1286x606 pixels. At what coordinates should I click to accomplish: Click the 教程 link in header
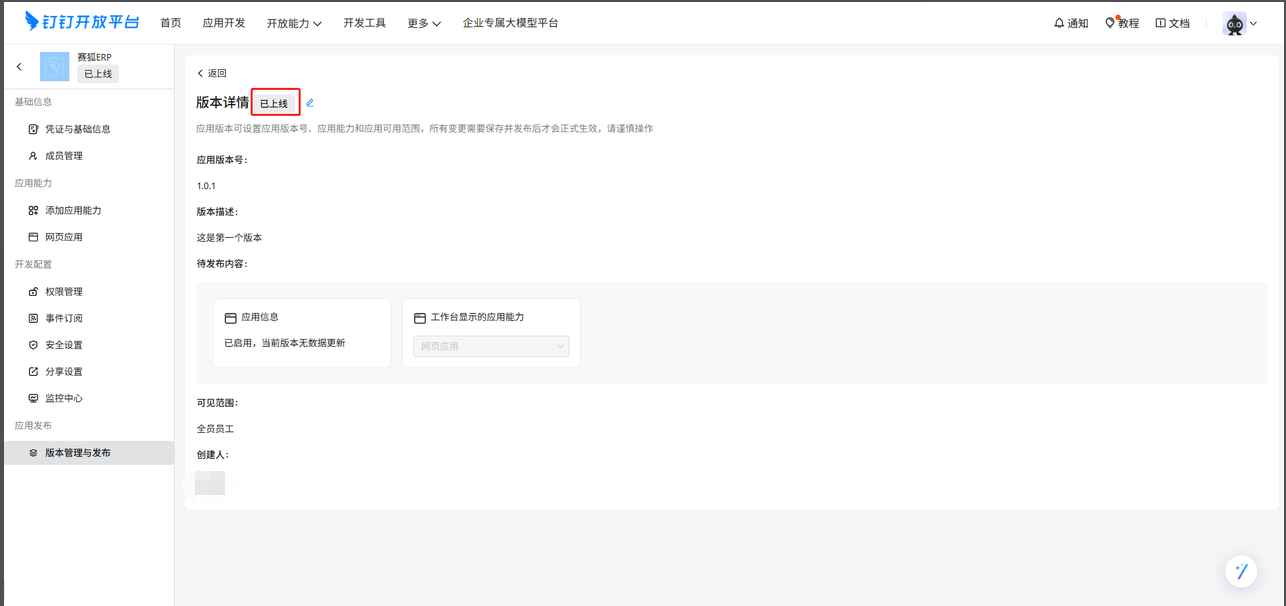(1129, 23)
